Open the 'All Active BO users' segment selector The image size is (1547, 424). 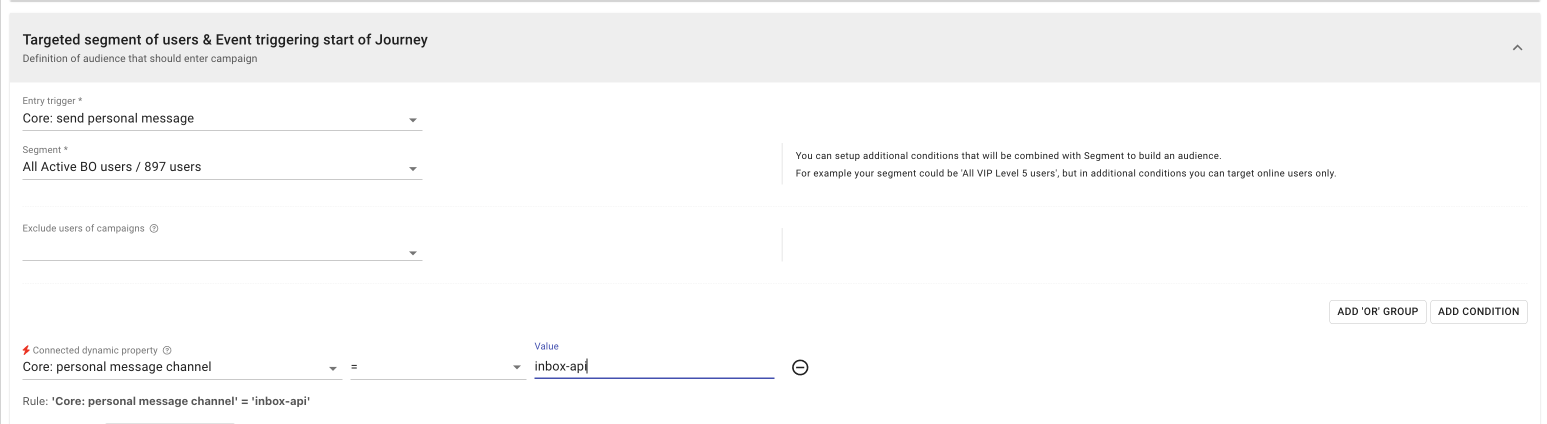point(210,167)
